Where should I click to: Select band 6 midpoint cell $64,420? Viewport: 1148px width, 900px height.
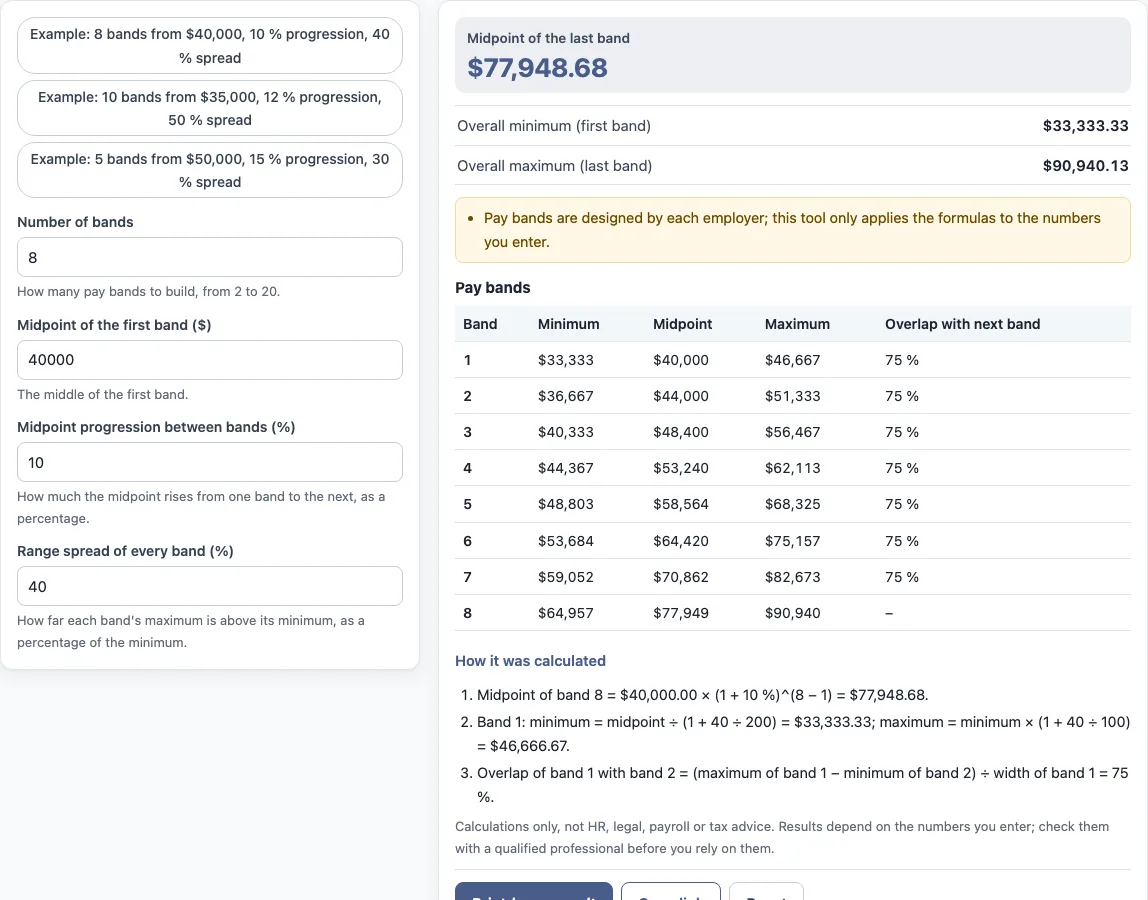(681, 540)
